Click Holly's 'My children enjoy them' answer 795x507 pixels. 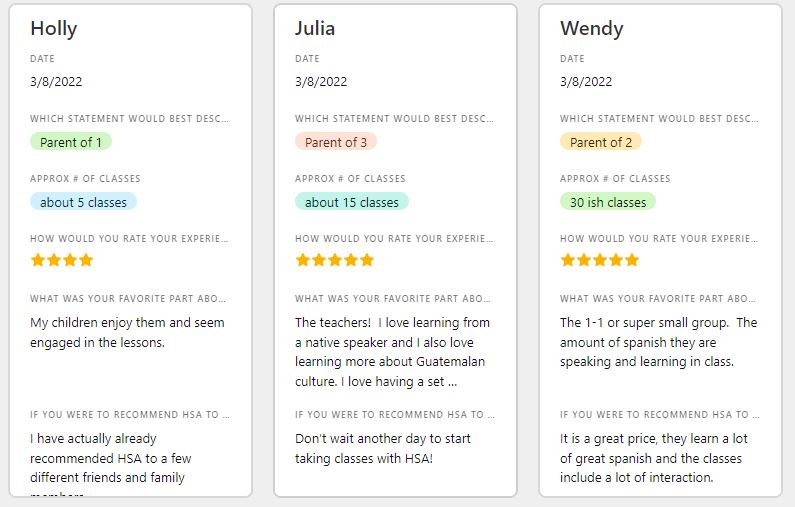pos(127,332)
